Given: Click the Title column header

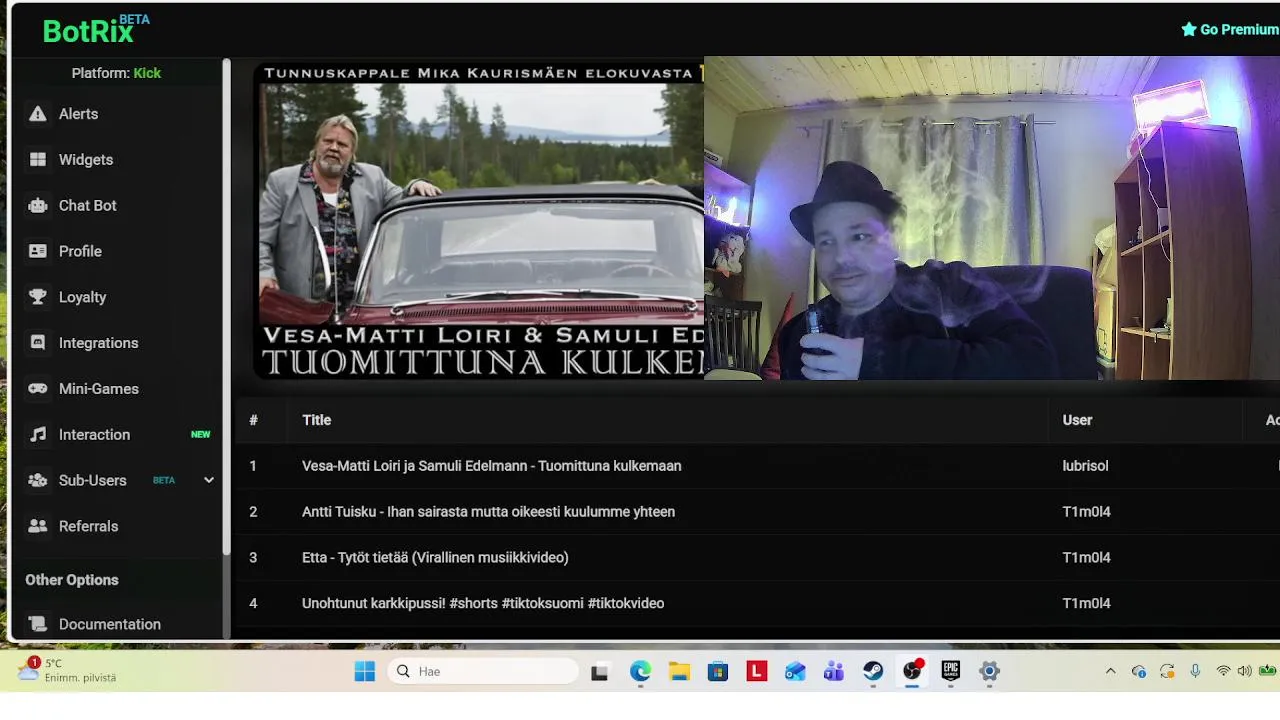Looking at the screenshot, I should click(316, 420).
